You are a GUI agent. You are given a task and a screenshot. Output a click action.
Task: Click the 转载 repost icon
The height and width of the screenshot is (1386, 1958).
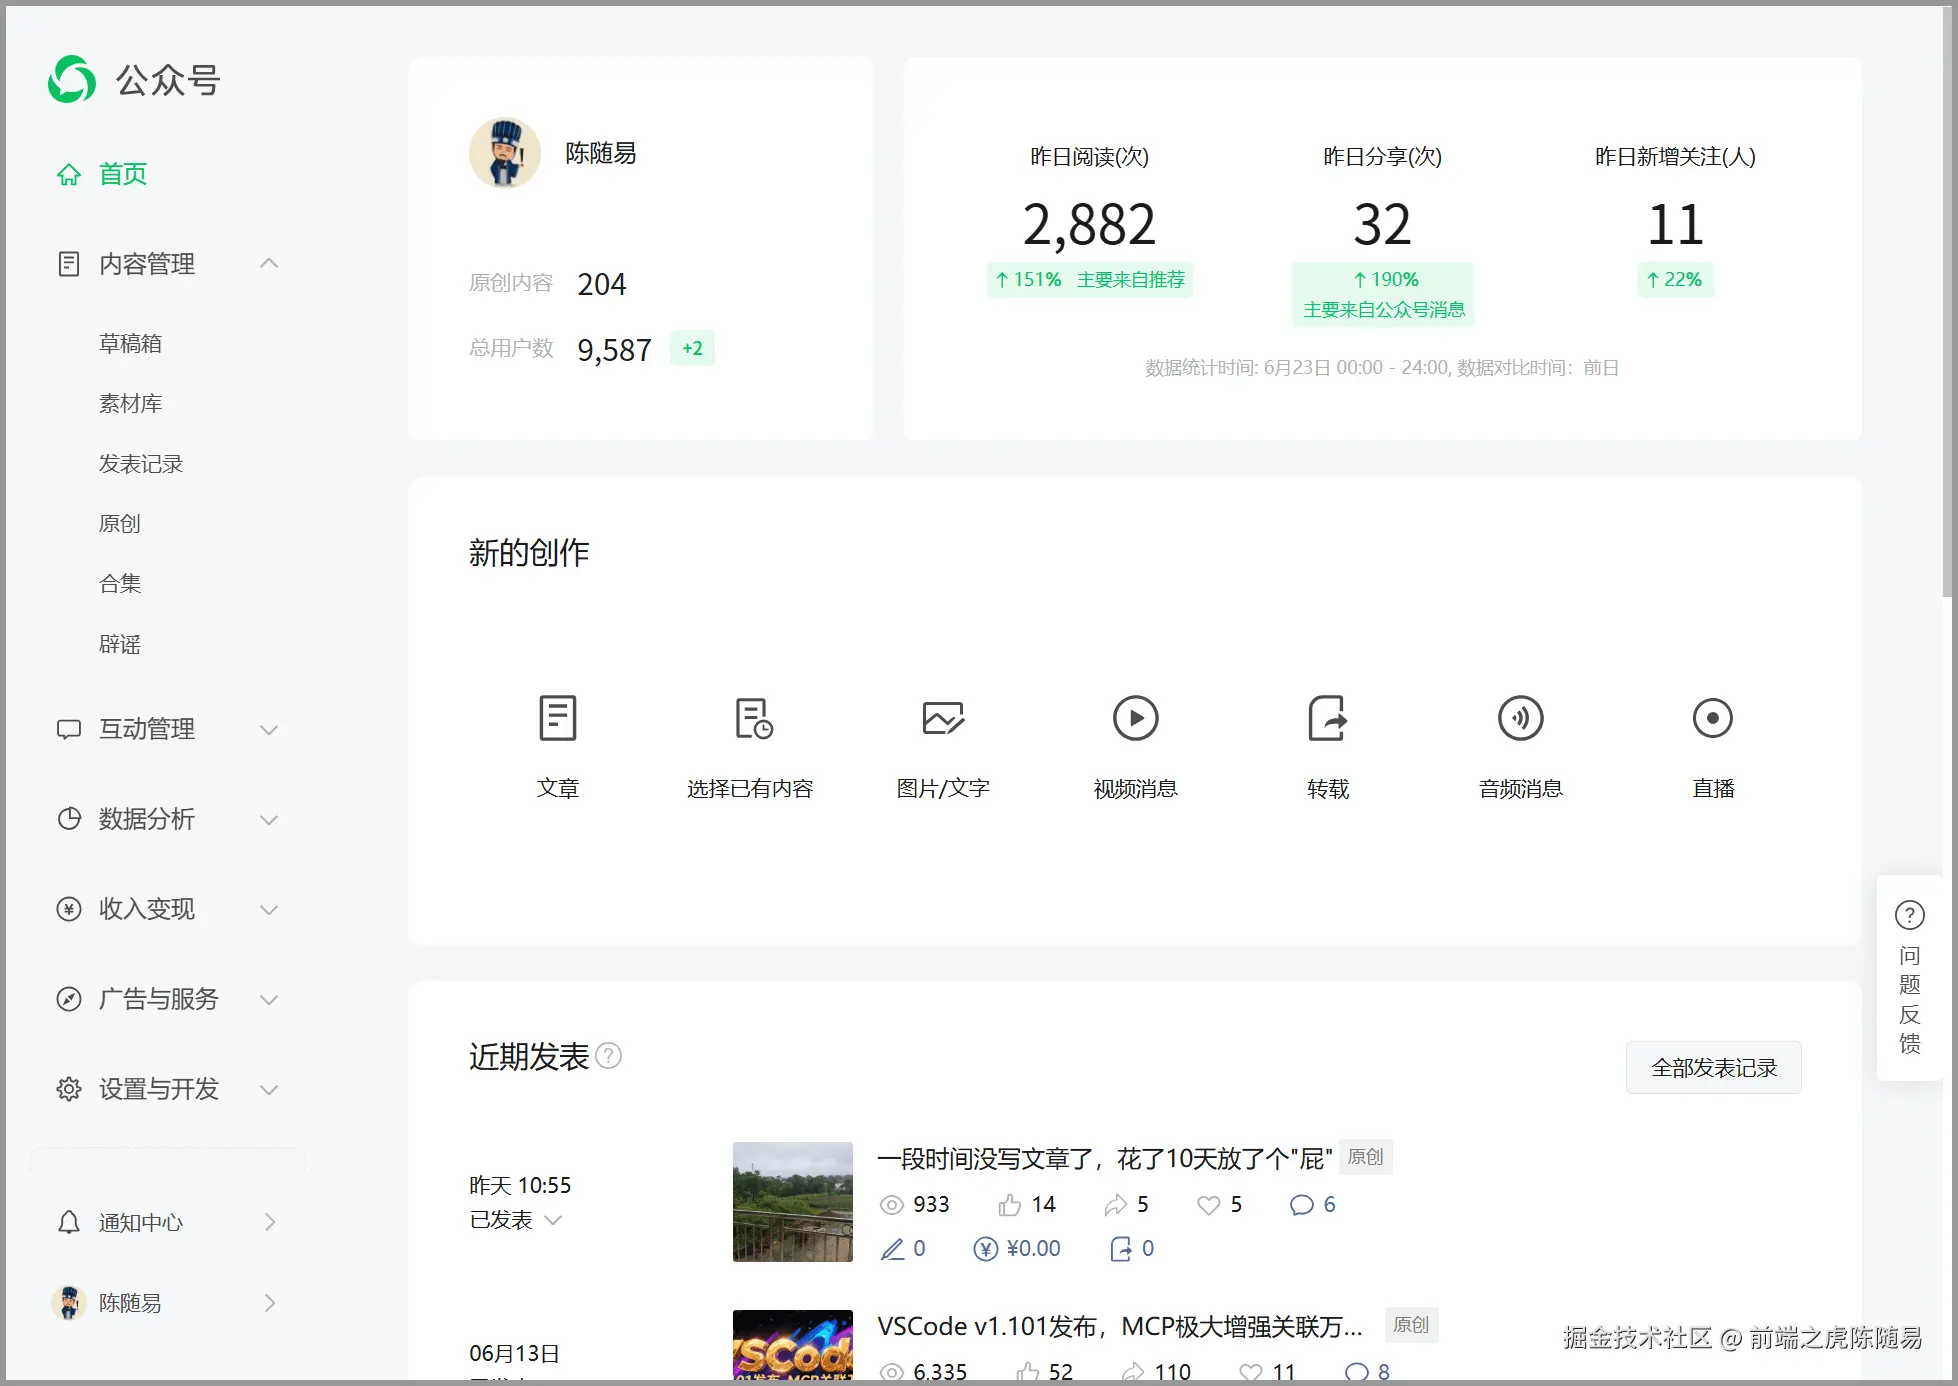1327,719
